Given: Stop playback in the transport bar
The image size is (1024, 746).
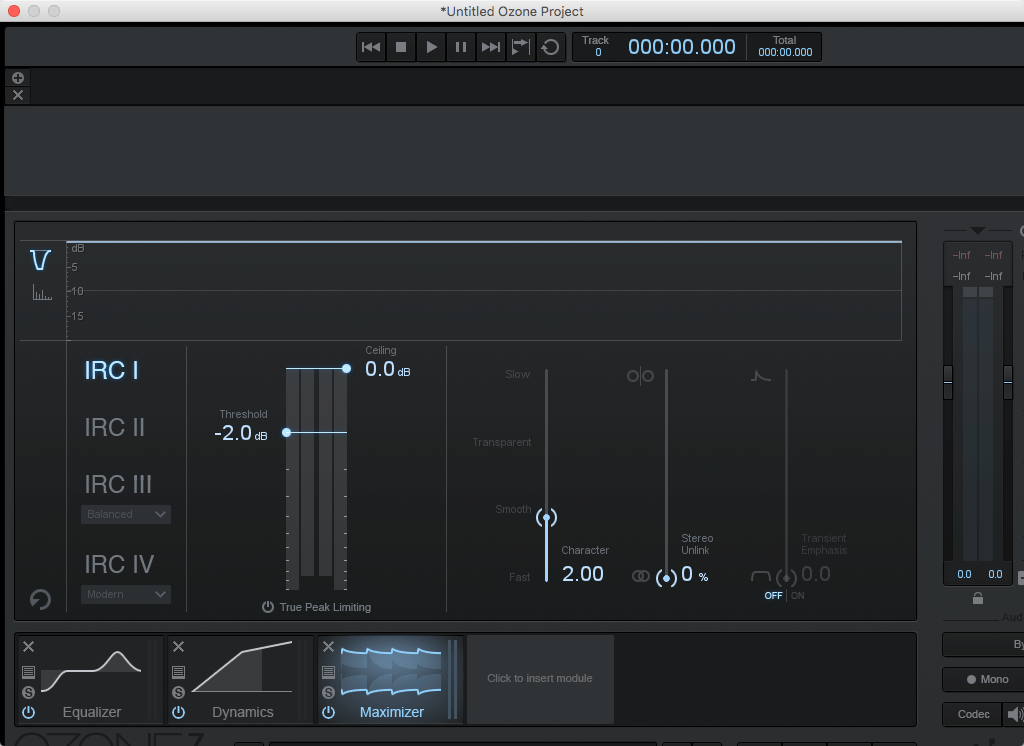Looking at the screenshot, I should tap(401, 47).
